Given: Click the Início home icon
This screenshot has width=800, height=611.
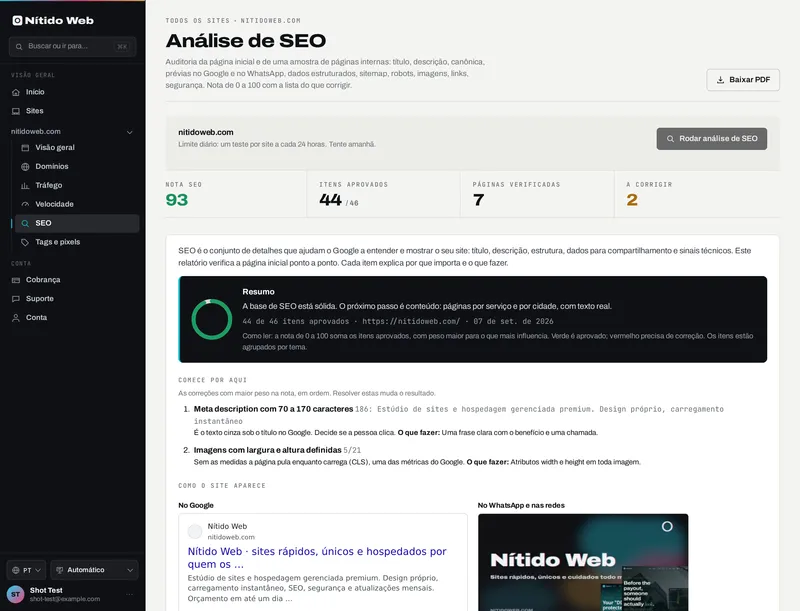Looking at the screenshot, I should pos(16,92).
